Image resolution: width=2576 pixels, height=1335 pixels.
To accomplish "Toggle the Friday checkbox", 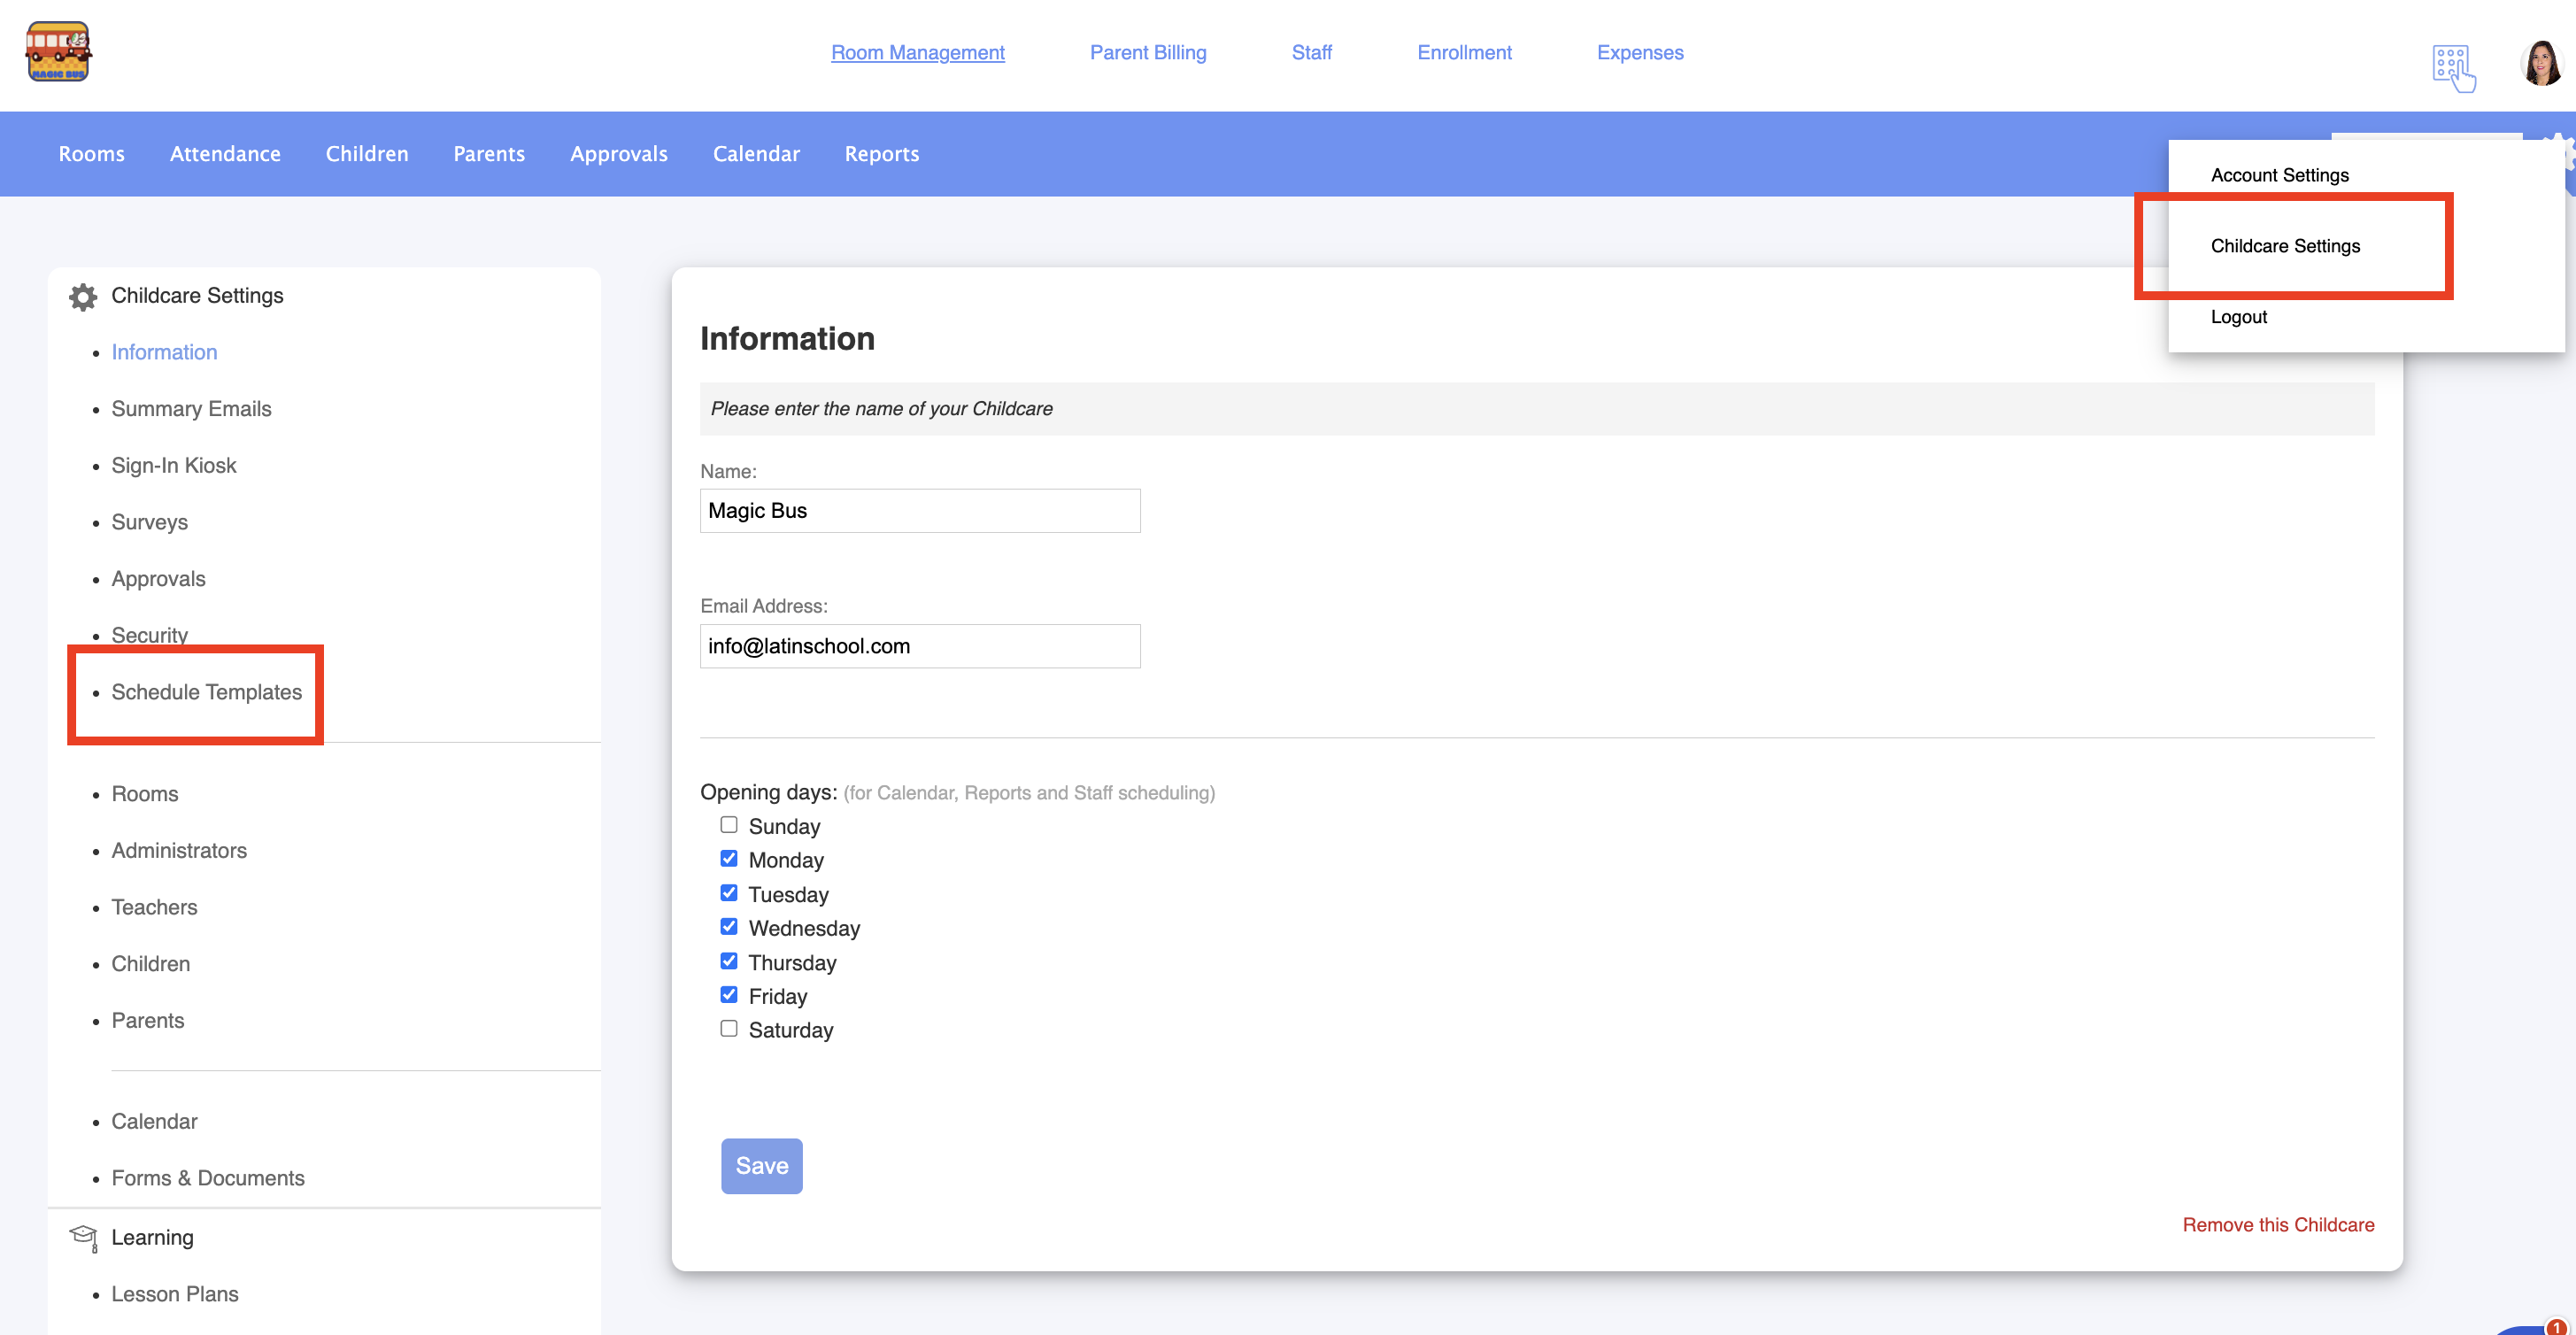I will pos(729,995).
